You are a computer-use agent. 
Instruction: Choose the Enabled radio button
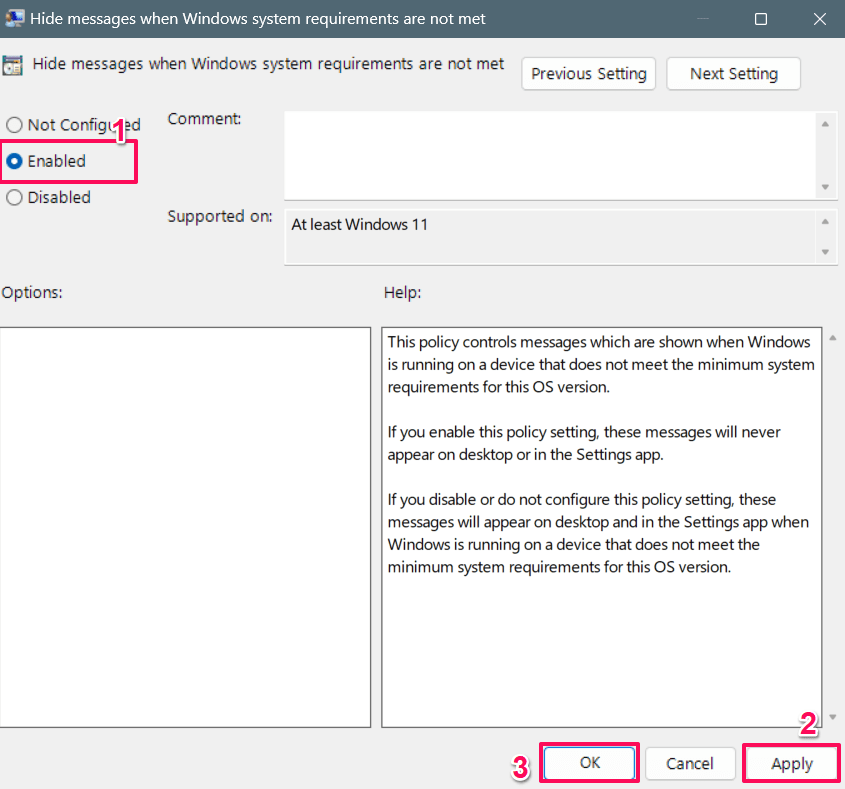(x=15, y=161)
